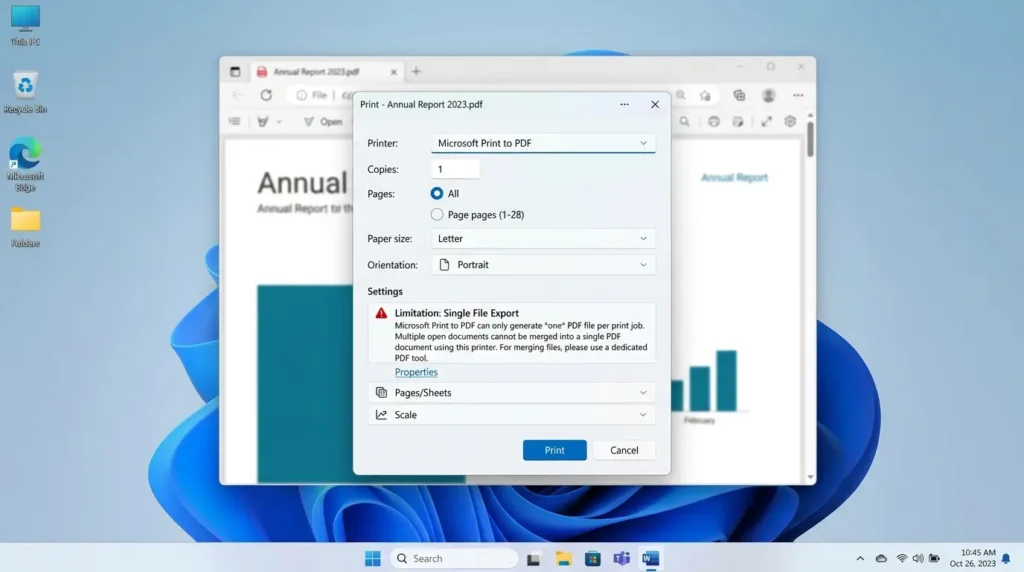Close the Annual Report 2023.pdf tab
This screenshot has width=1024, height=572.
(x=394, y=72)
